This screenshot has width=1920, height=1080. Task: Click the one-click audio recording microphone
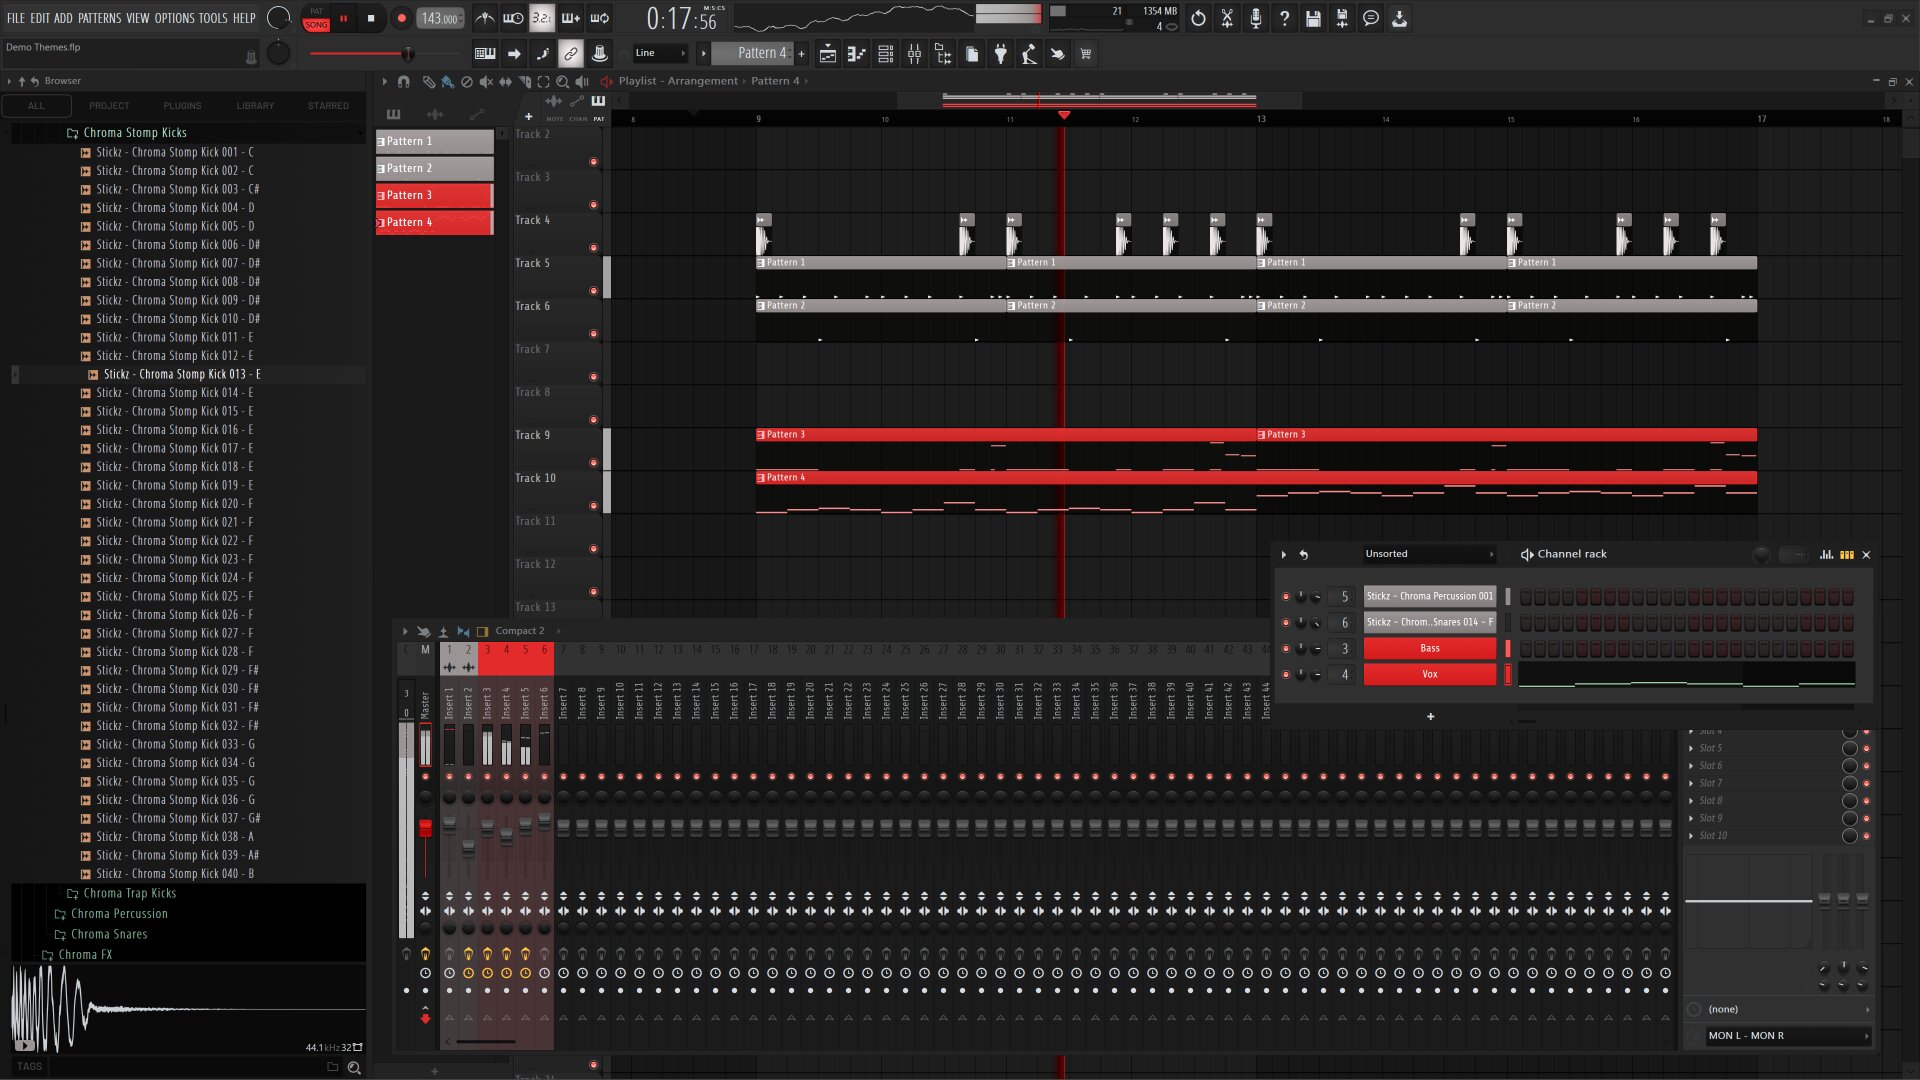click(x=1256, y=18)
